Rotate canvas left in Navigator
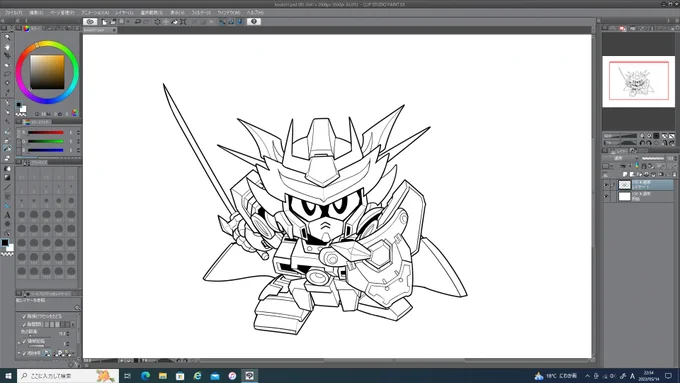680x383 pixels. pyautogui.click(x=643, y=142)
